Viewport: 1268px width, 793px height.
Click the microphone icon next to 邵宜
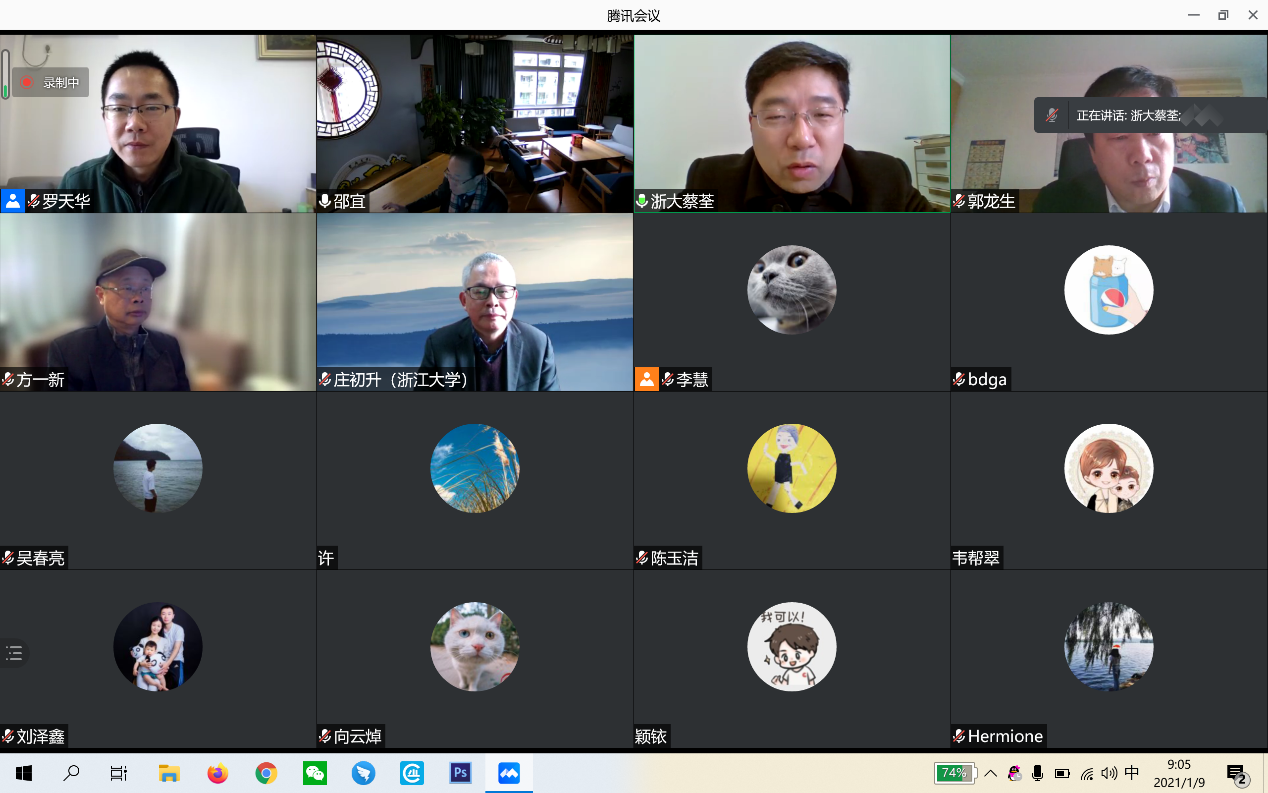[x=325, y=201]
